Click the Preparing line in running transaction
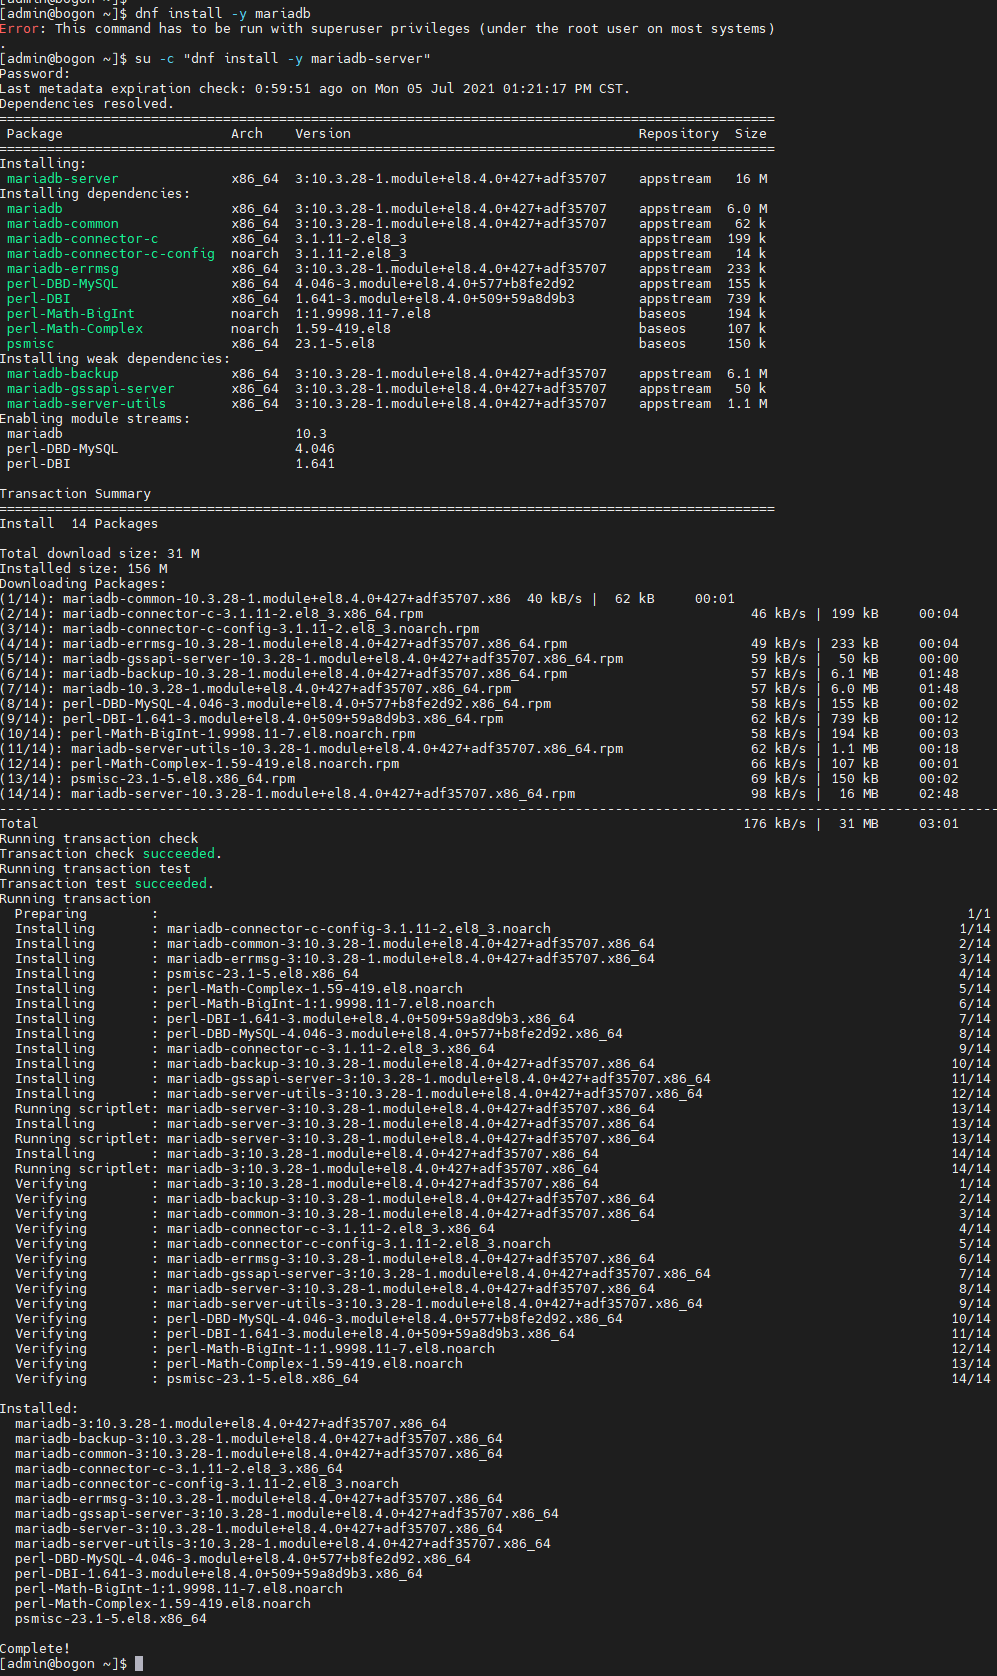Screen dimensions: 997x1676 click(x=51, y=914)
